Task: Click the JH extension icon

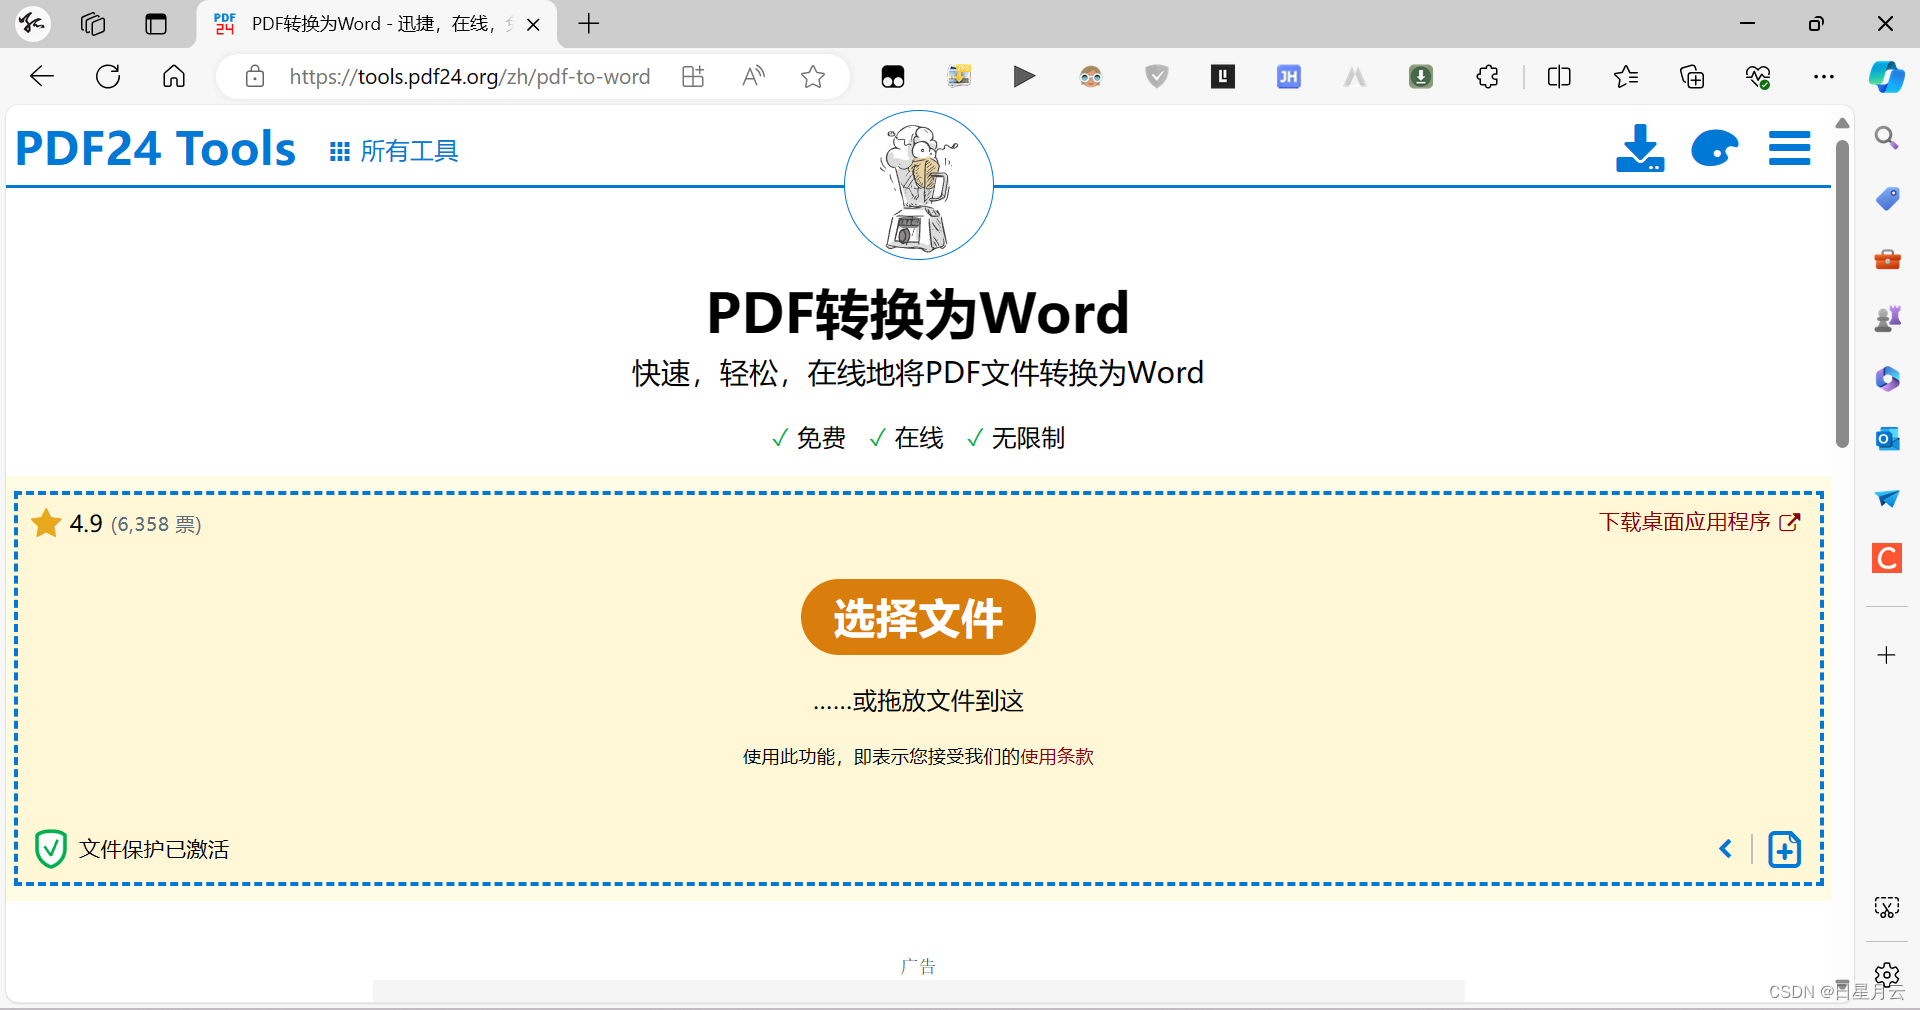Action: tap(1289, 77)
